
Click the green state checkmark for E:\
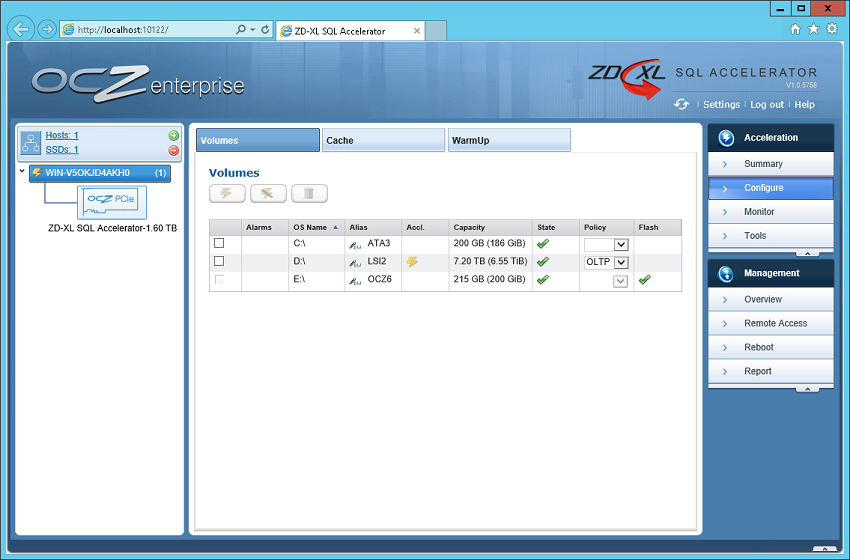pos(543,280)
